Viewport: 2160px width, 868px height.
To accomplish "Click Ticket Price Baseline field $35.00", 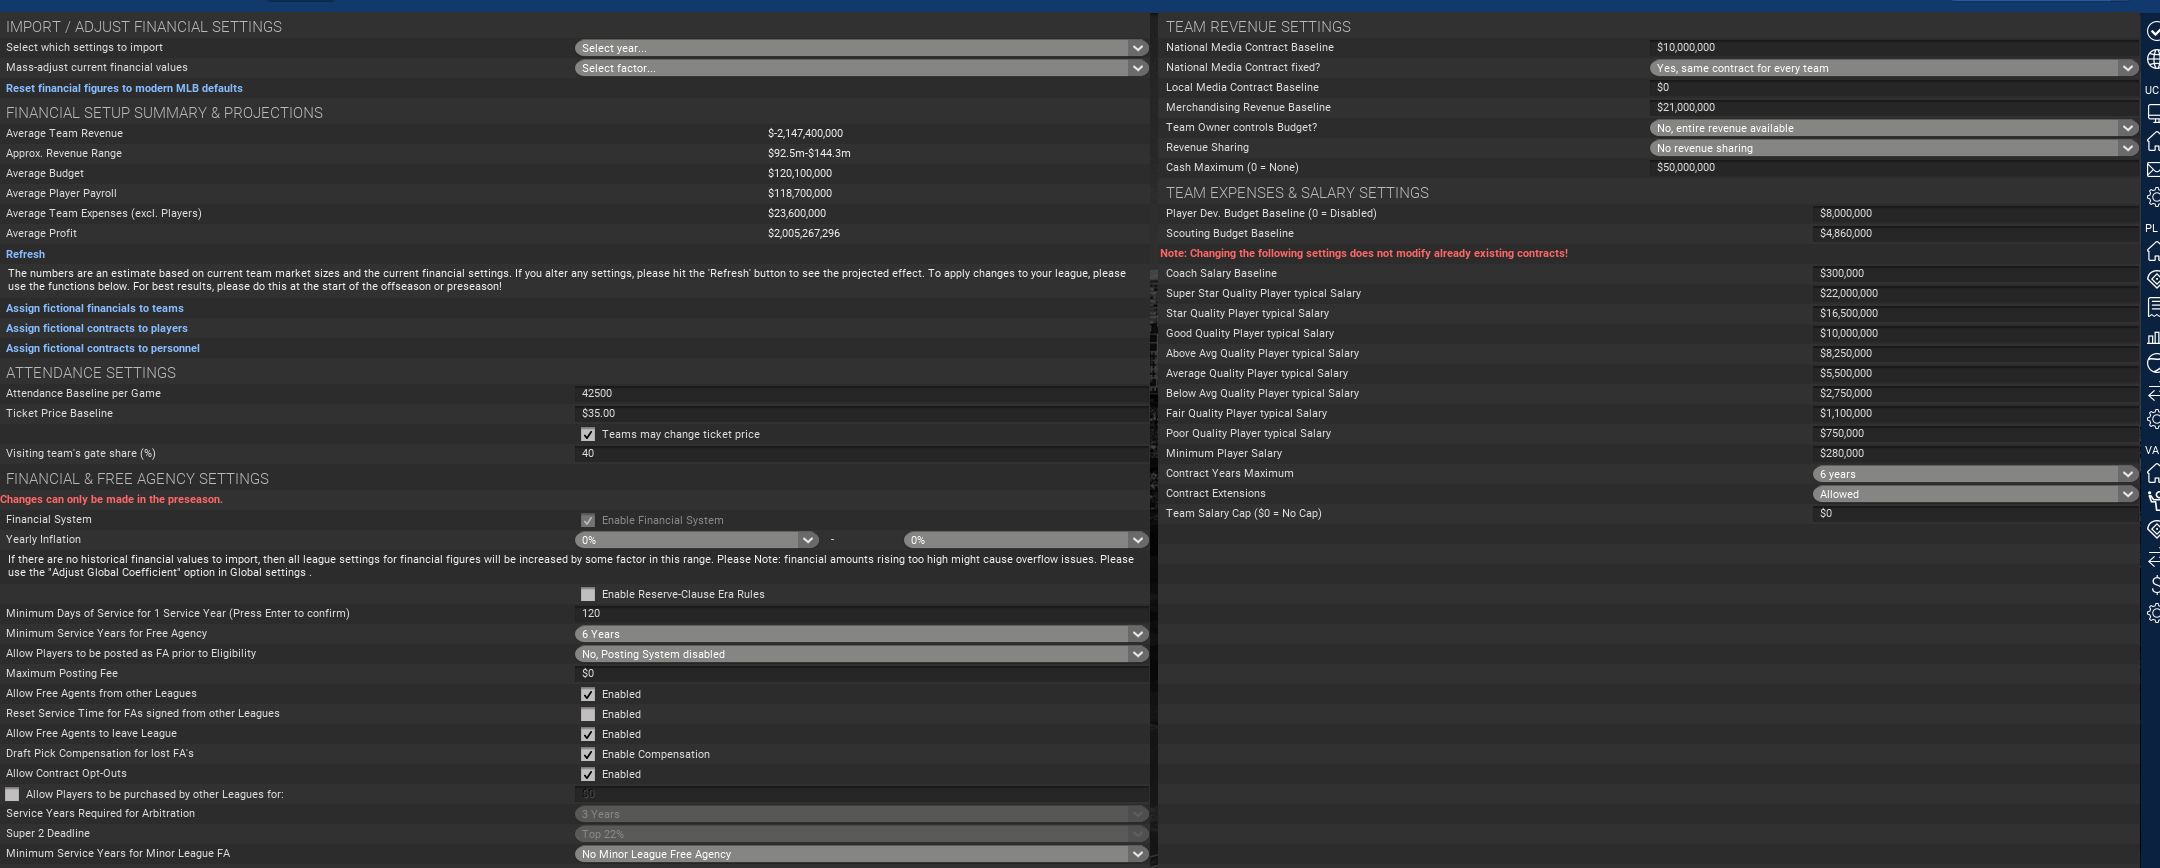I will [x=862, y=413].
